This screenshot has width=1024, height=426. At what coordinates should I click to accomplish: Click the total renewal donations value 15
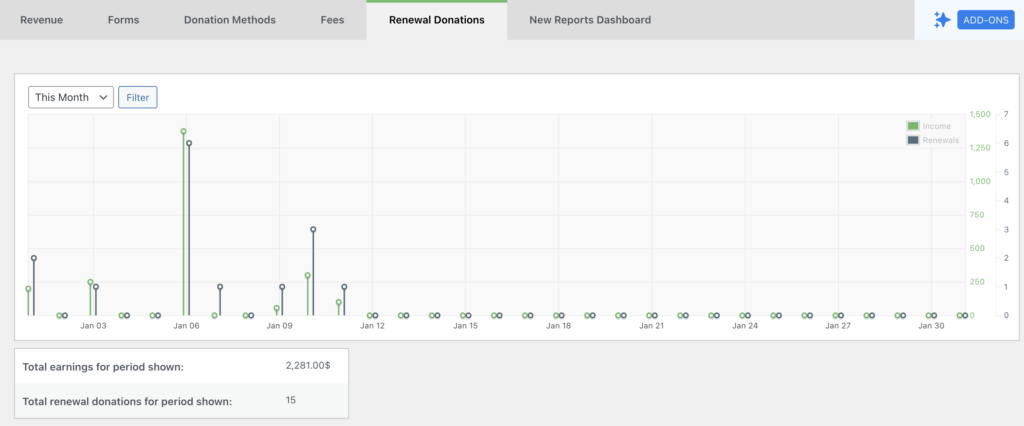pyautogui.click(x=292, y=400)
